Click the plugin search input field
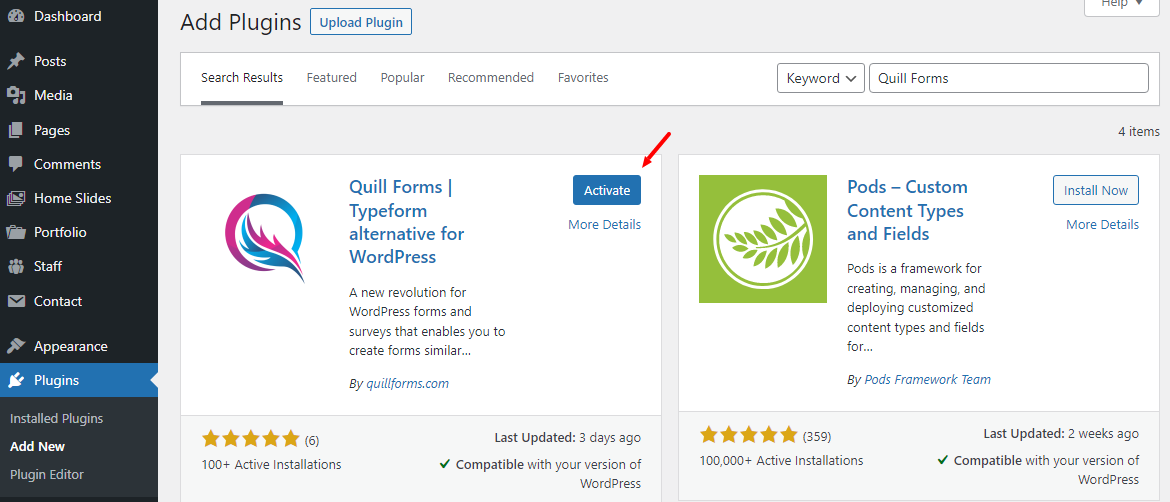 click(x=1008, y=78)
